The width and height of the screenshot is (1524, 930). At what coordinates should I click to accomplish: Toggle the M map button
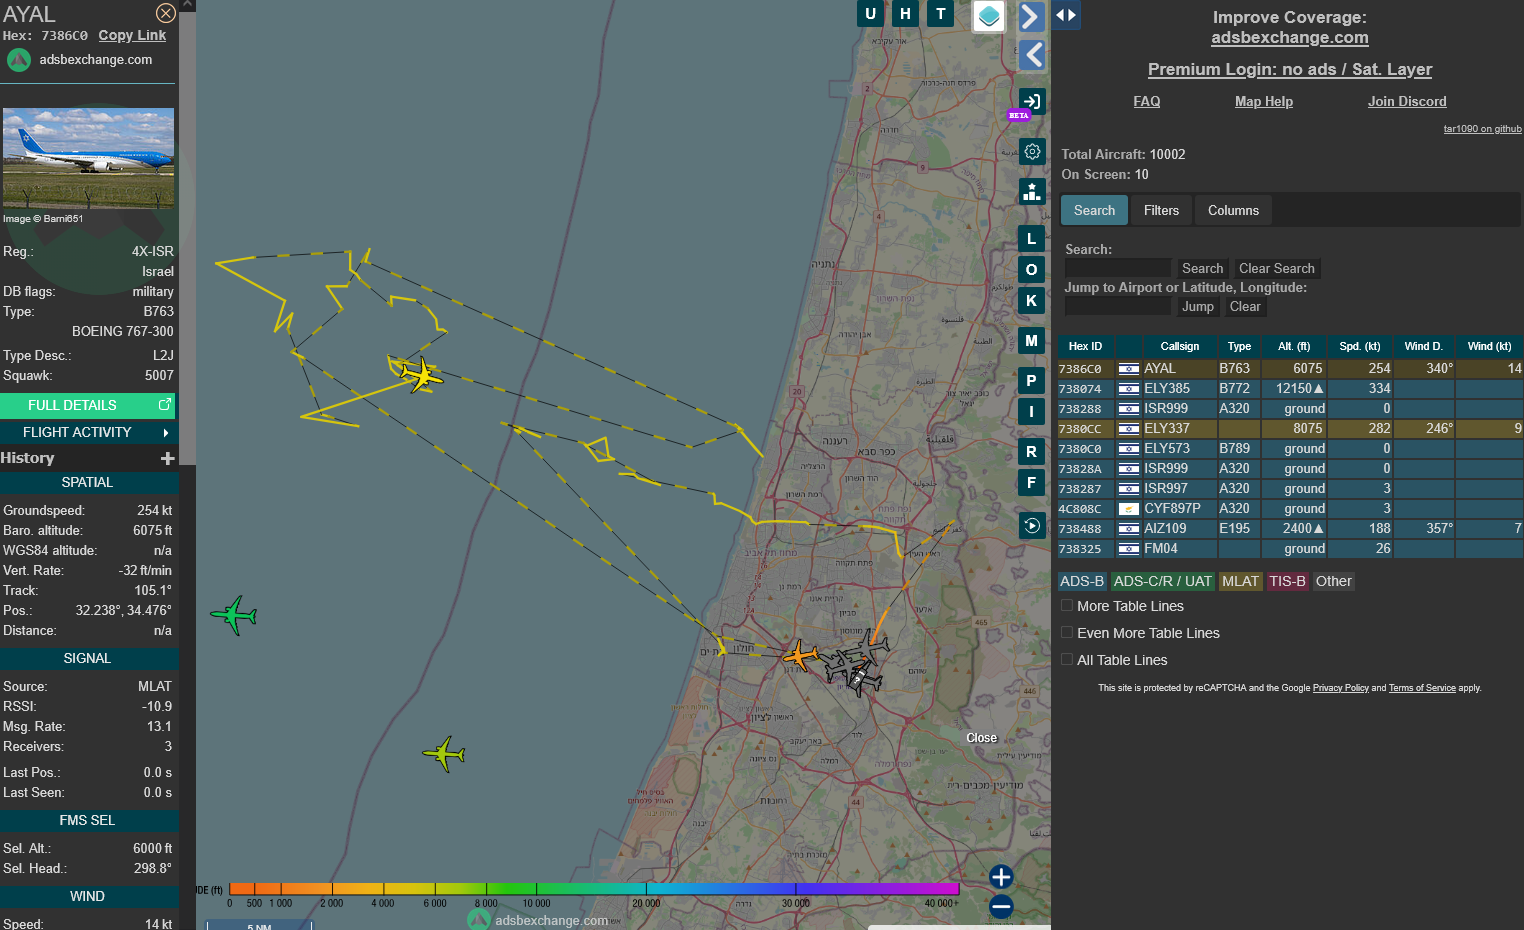pos(1032,341)
